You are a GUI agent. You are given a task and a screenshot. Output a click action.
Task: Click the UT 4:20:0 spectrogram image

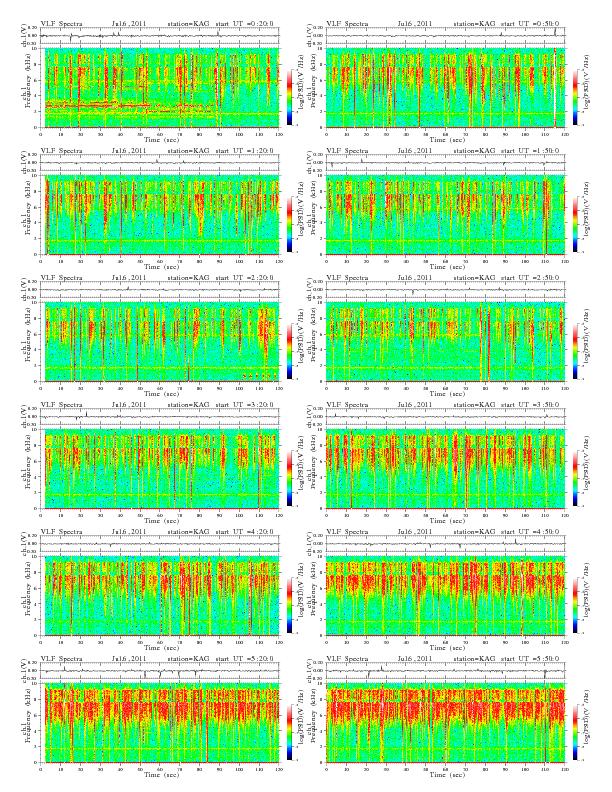pos(160,596)
